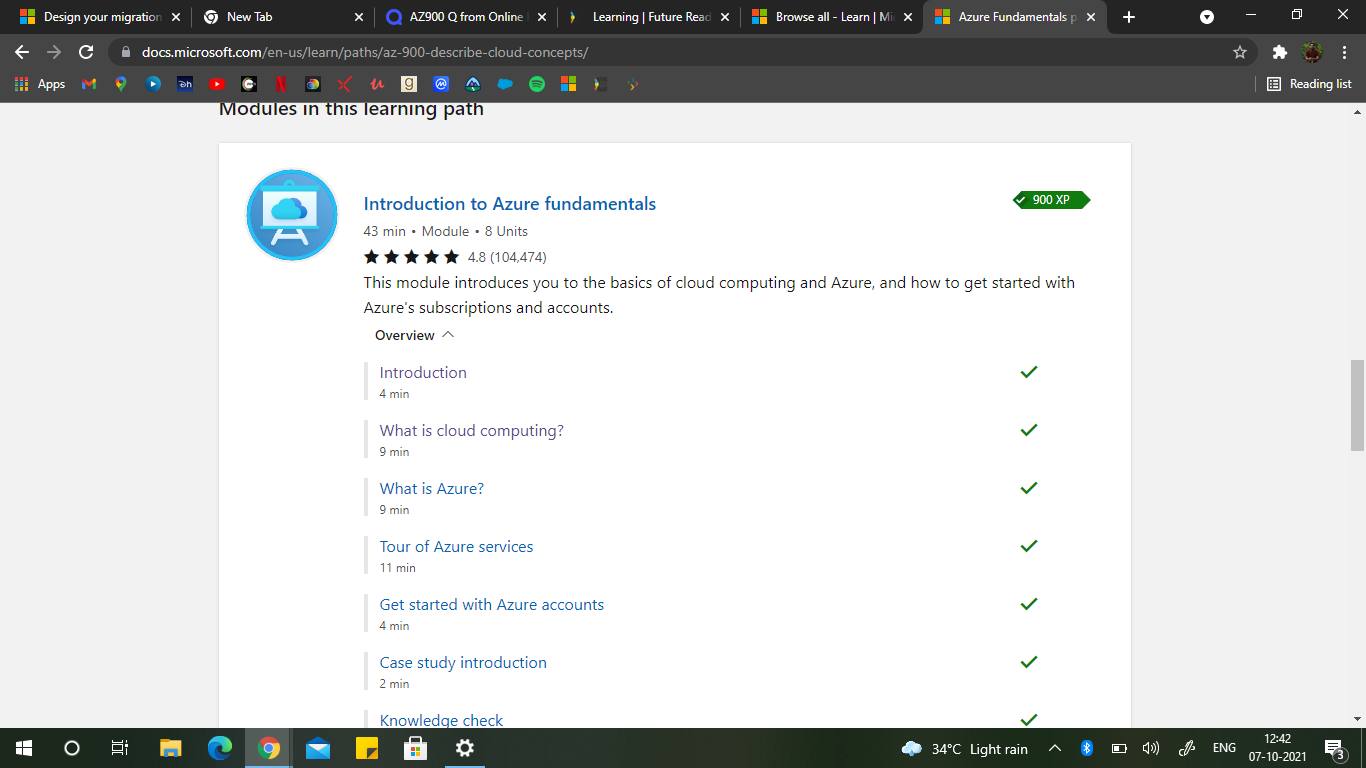This screenshot has height=768, width=1366.
Task: Click the Bluetooth tray icon
Action: tap(1087, 748)
